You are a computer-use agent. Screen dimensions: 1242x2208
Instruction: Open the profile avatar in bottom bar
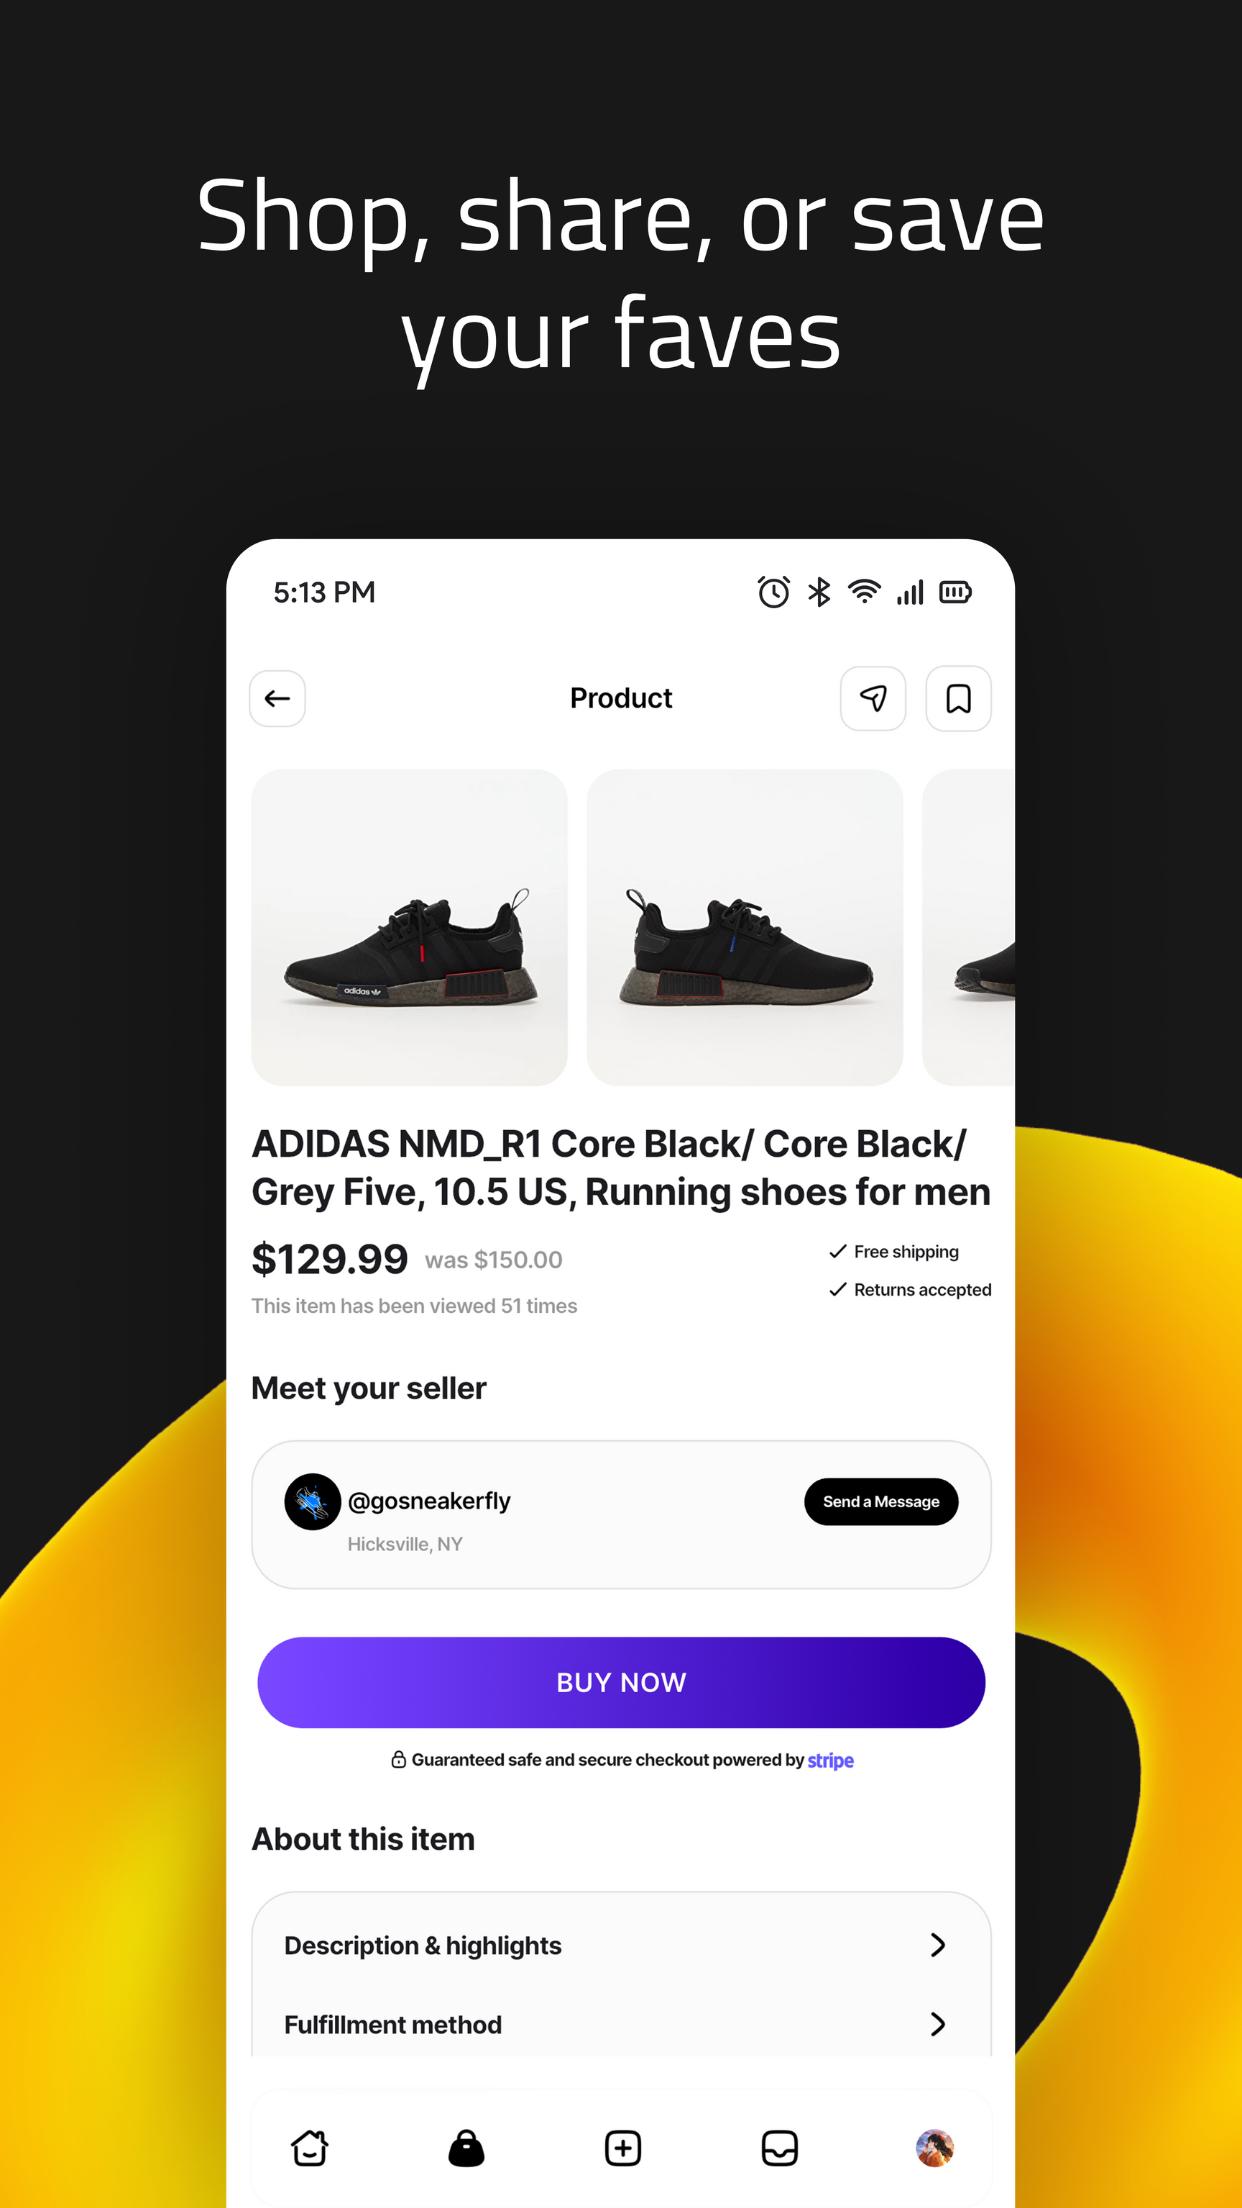tap(935, 2148)
